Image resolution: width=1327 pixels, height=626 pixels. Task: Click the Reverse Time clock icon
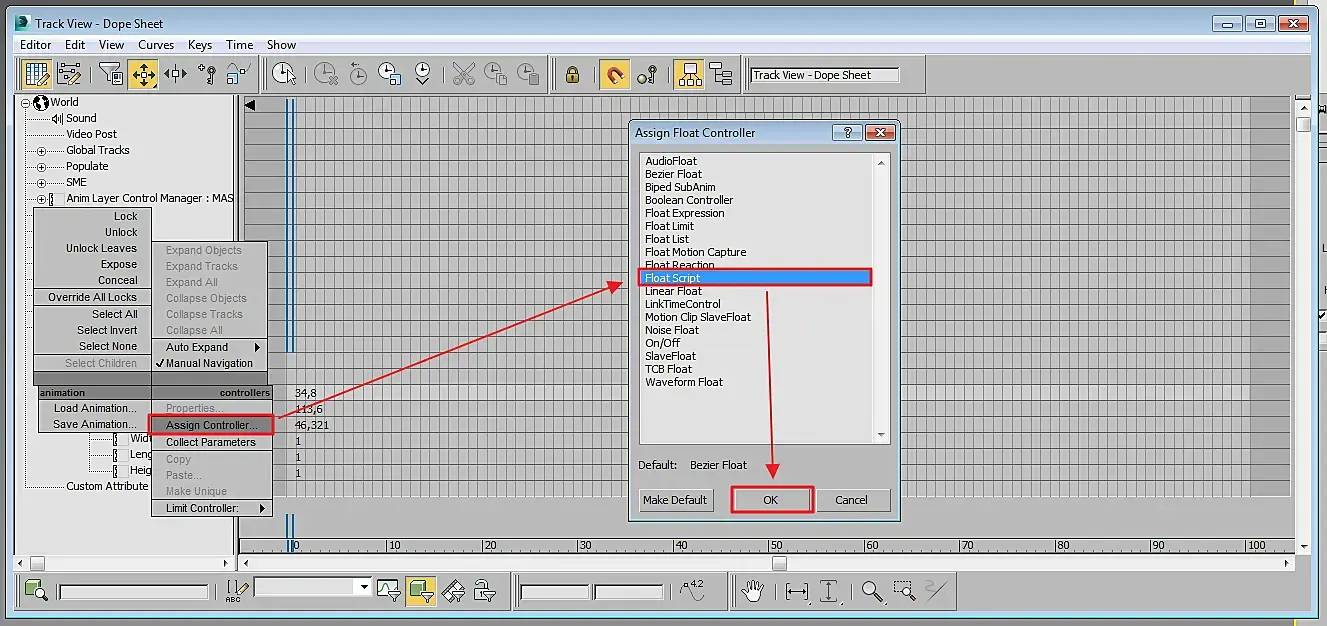[x=358, y=74]
